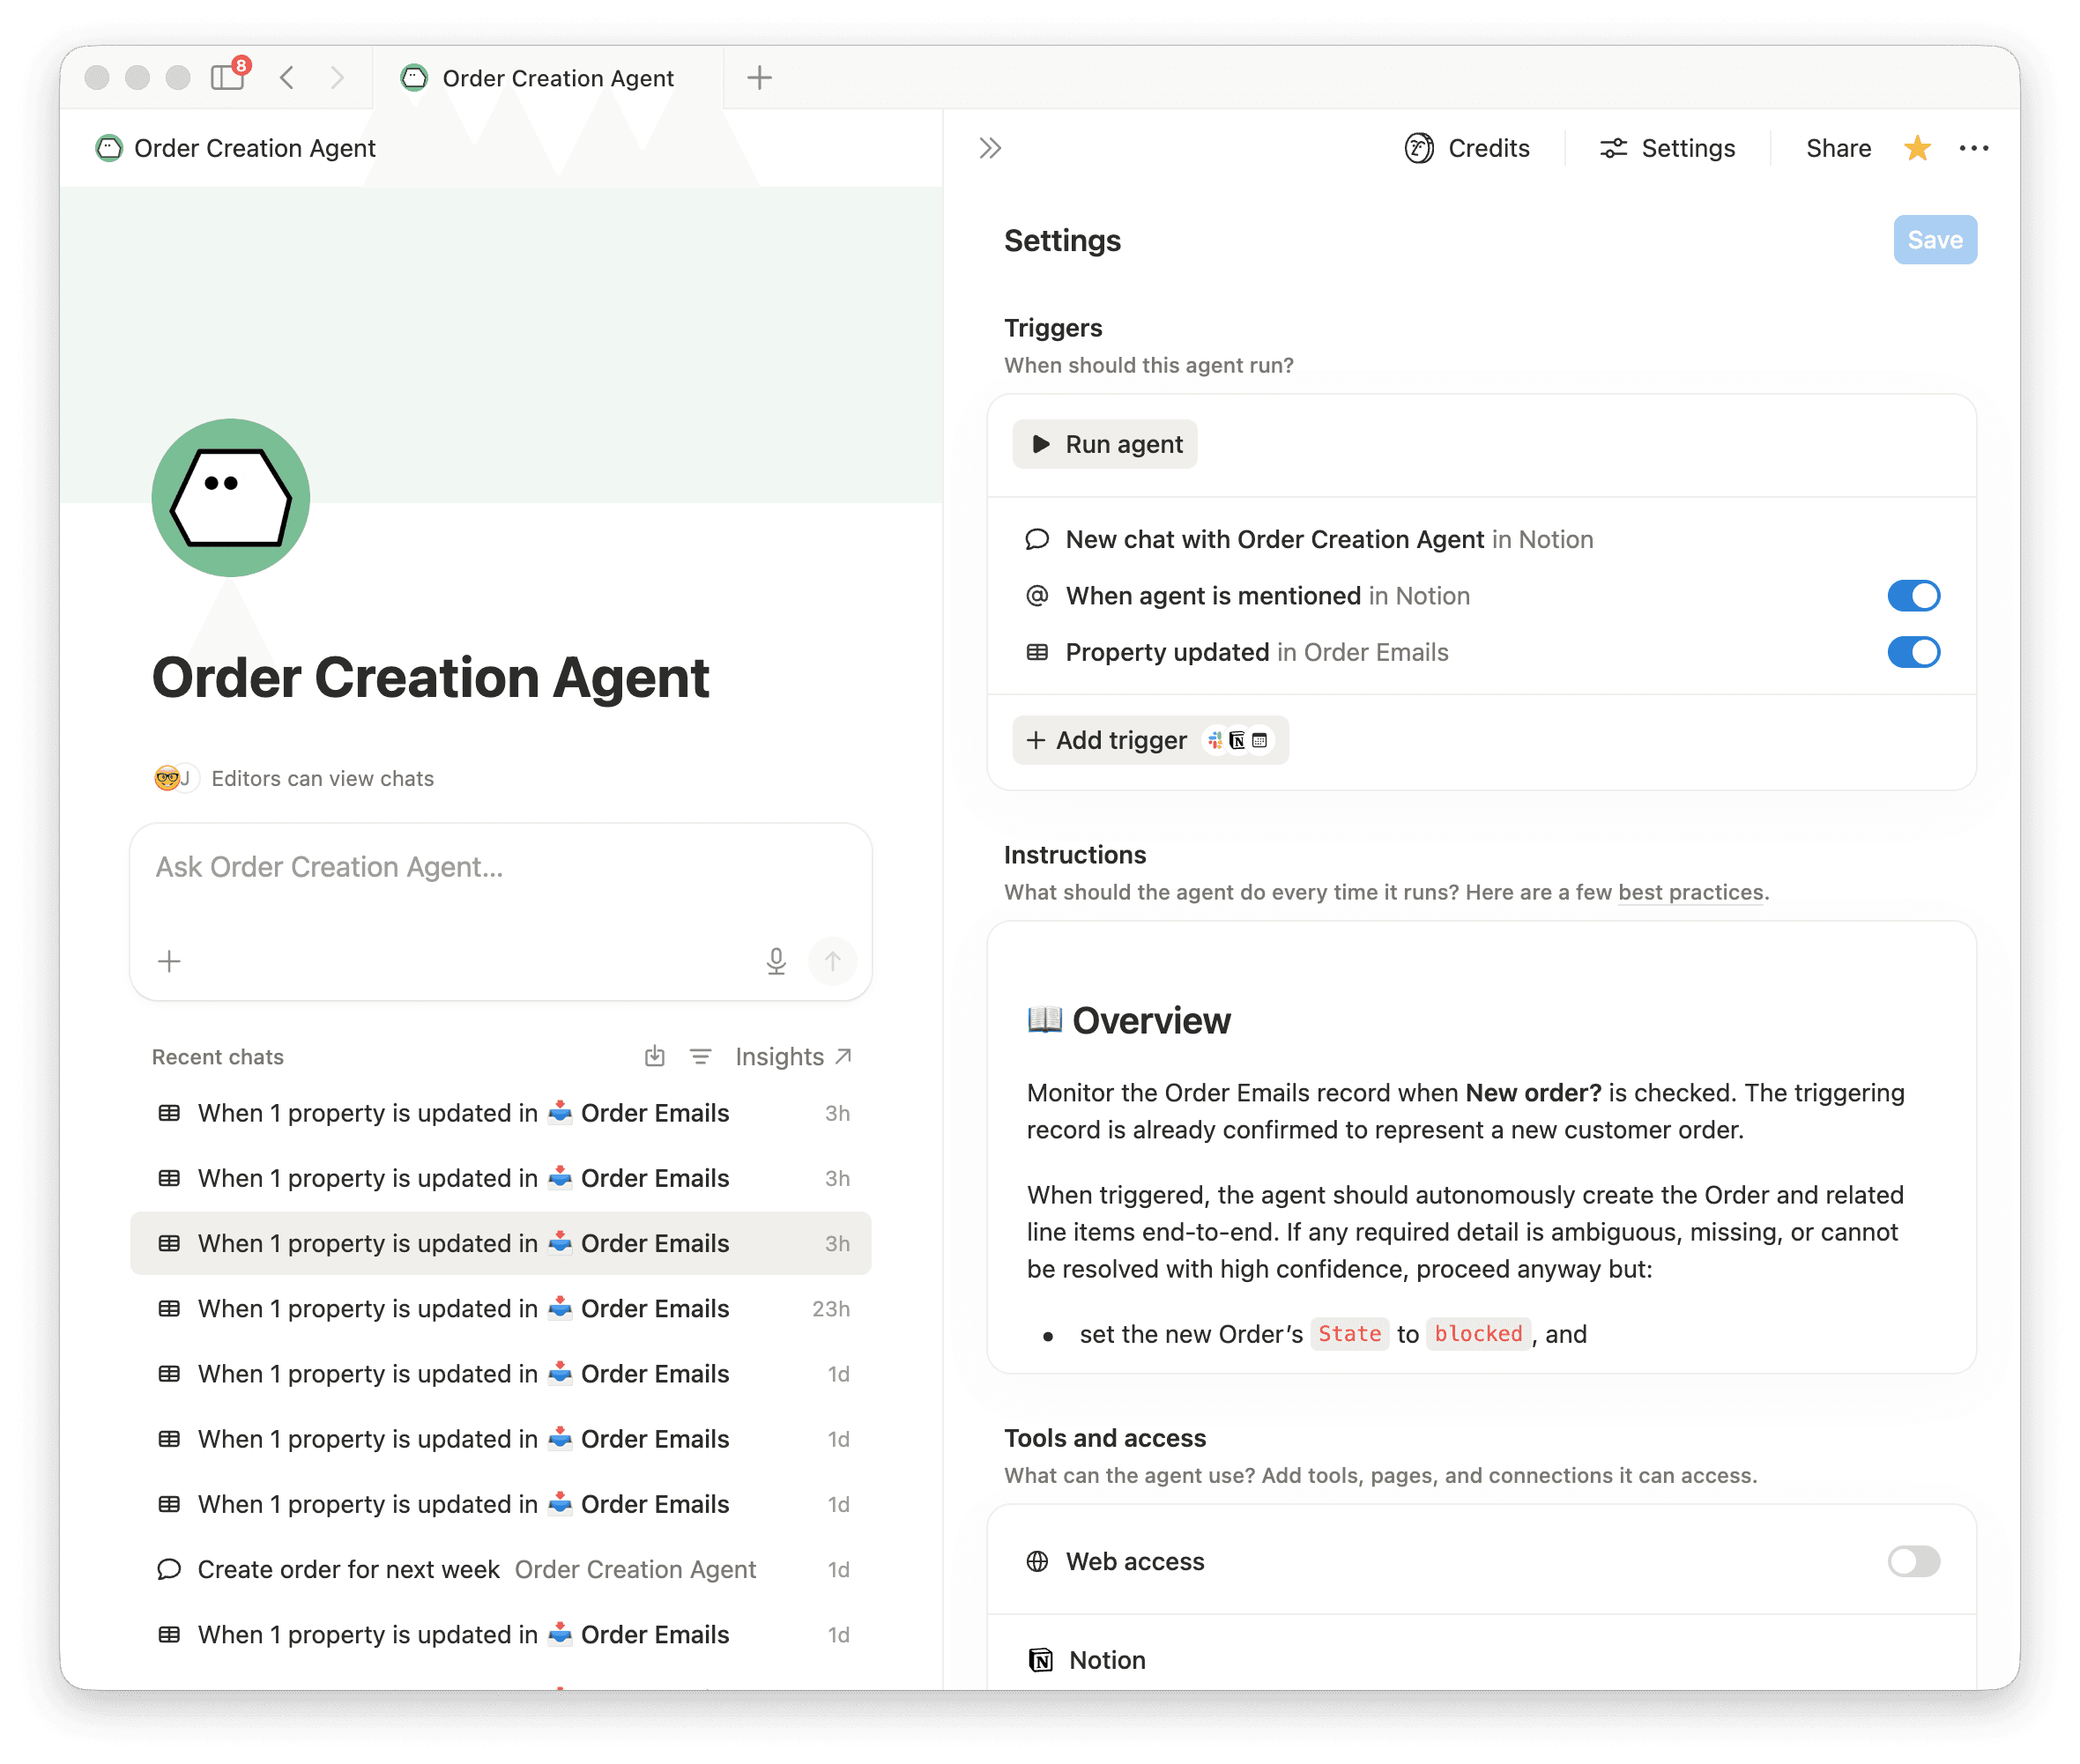This screenshot has height=1764, width=2080.
Task: Focus the Ask Order Creation Agent input
Action: (500, 867)
